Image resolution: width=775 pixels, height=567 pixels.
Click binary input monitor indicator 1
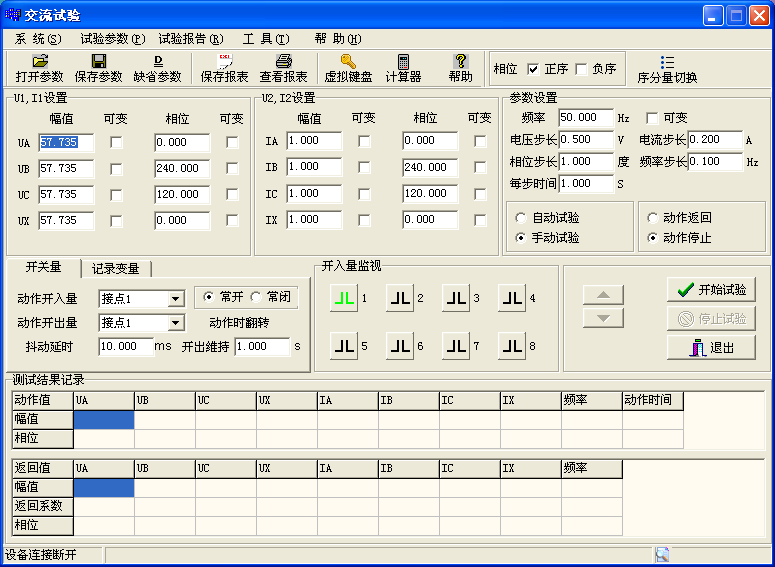coord(344,298)
